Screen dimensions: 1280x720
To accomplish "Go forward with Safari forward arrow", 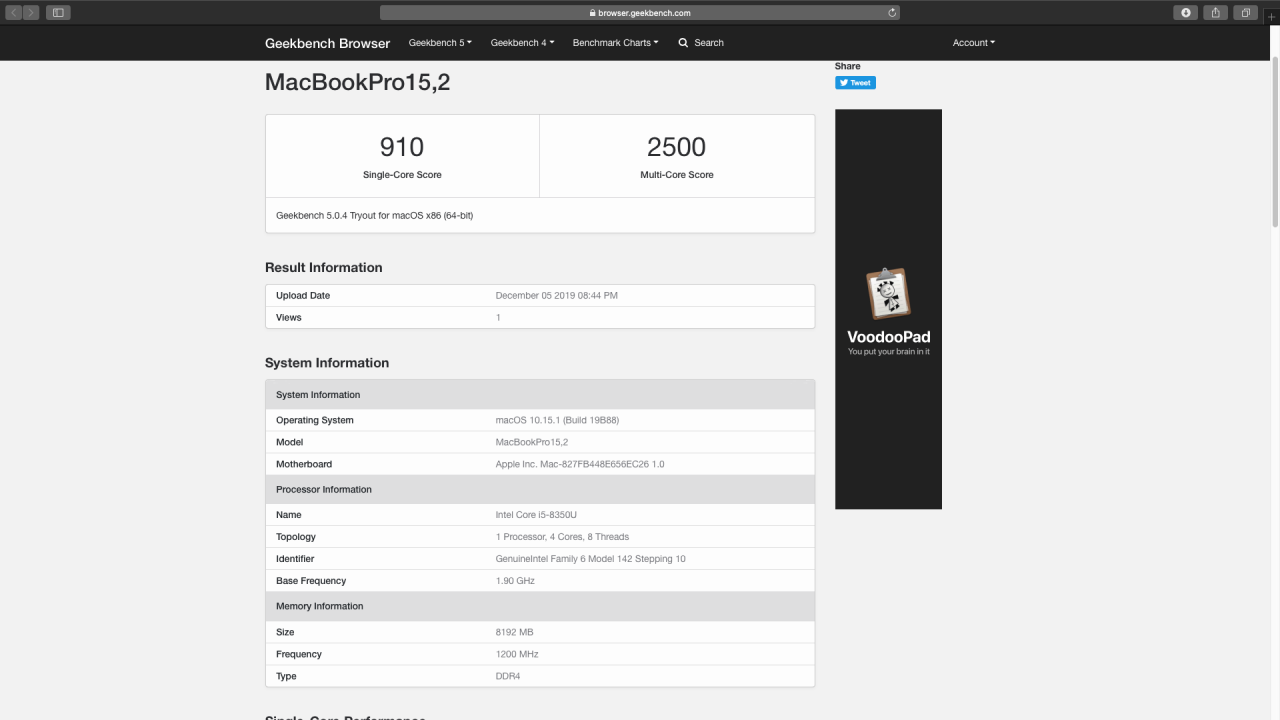I will (x=31, y=13).
